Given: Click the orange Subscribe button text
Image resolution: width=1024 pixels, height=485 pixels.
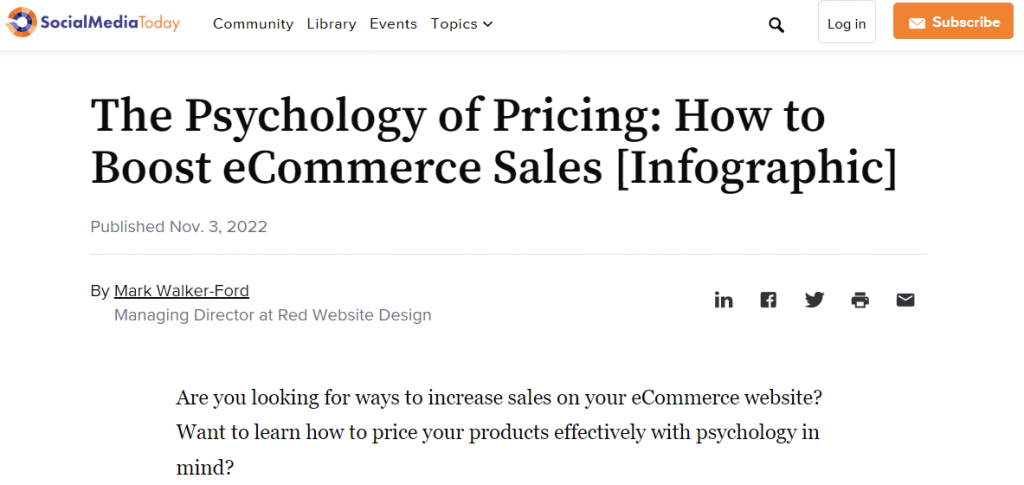Looking at the screenshot, I should tap(966, 22).
